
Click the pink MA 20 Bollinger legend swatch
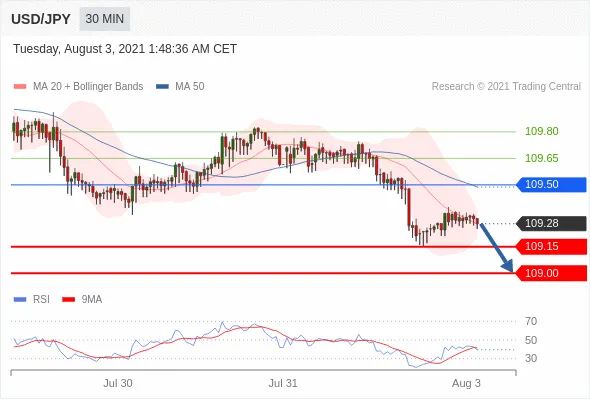20,87
